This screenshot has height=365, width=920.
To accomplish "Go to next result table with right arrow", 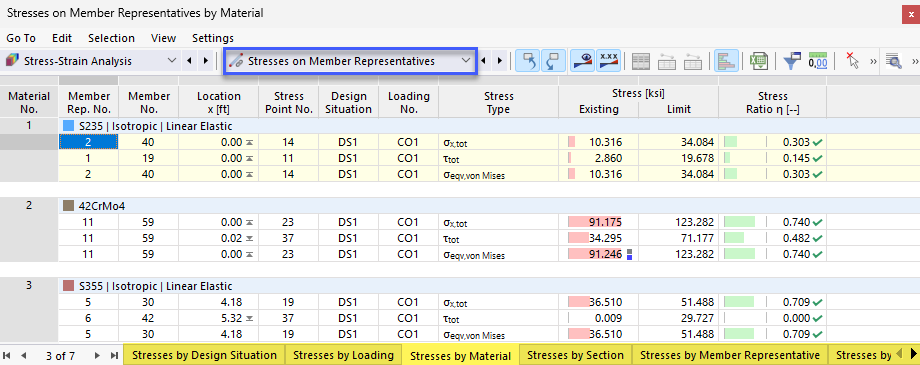I will tap(500, 60).
